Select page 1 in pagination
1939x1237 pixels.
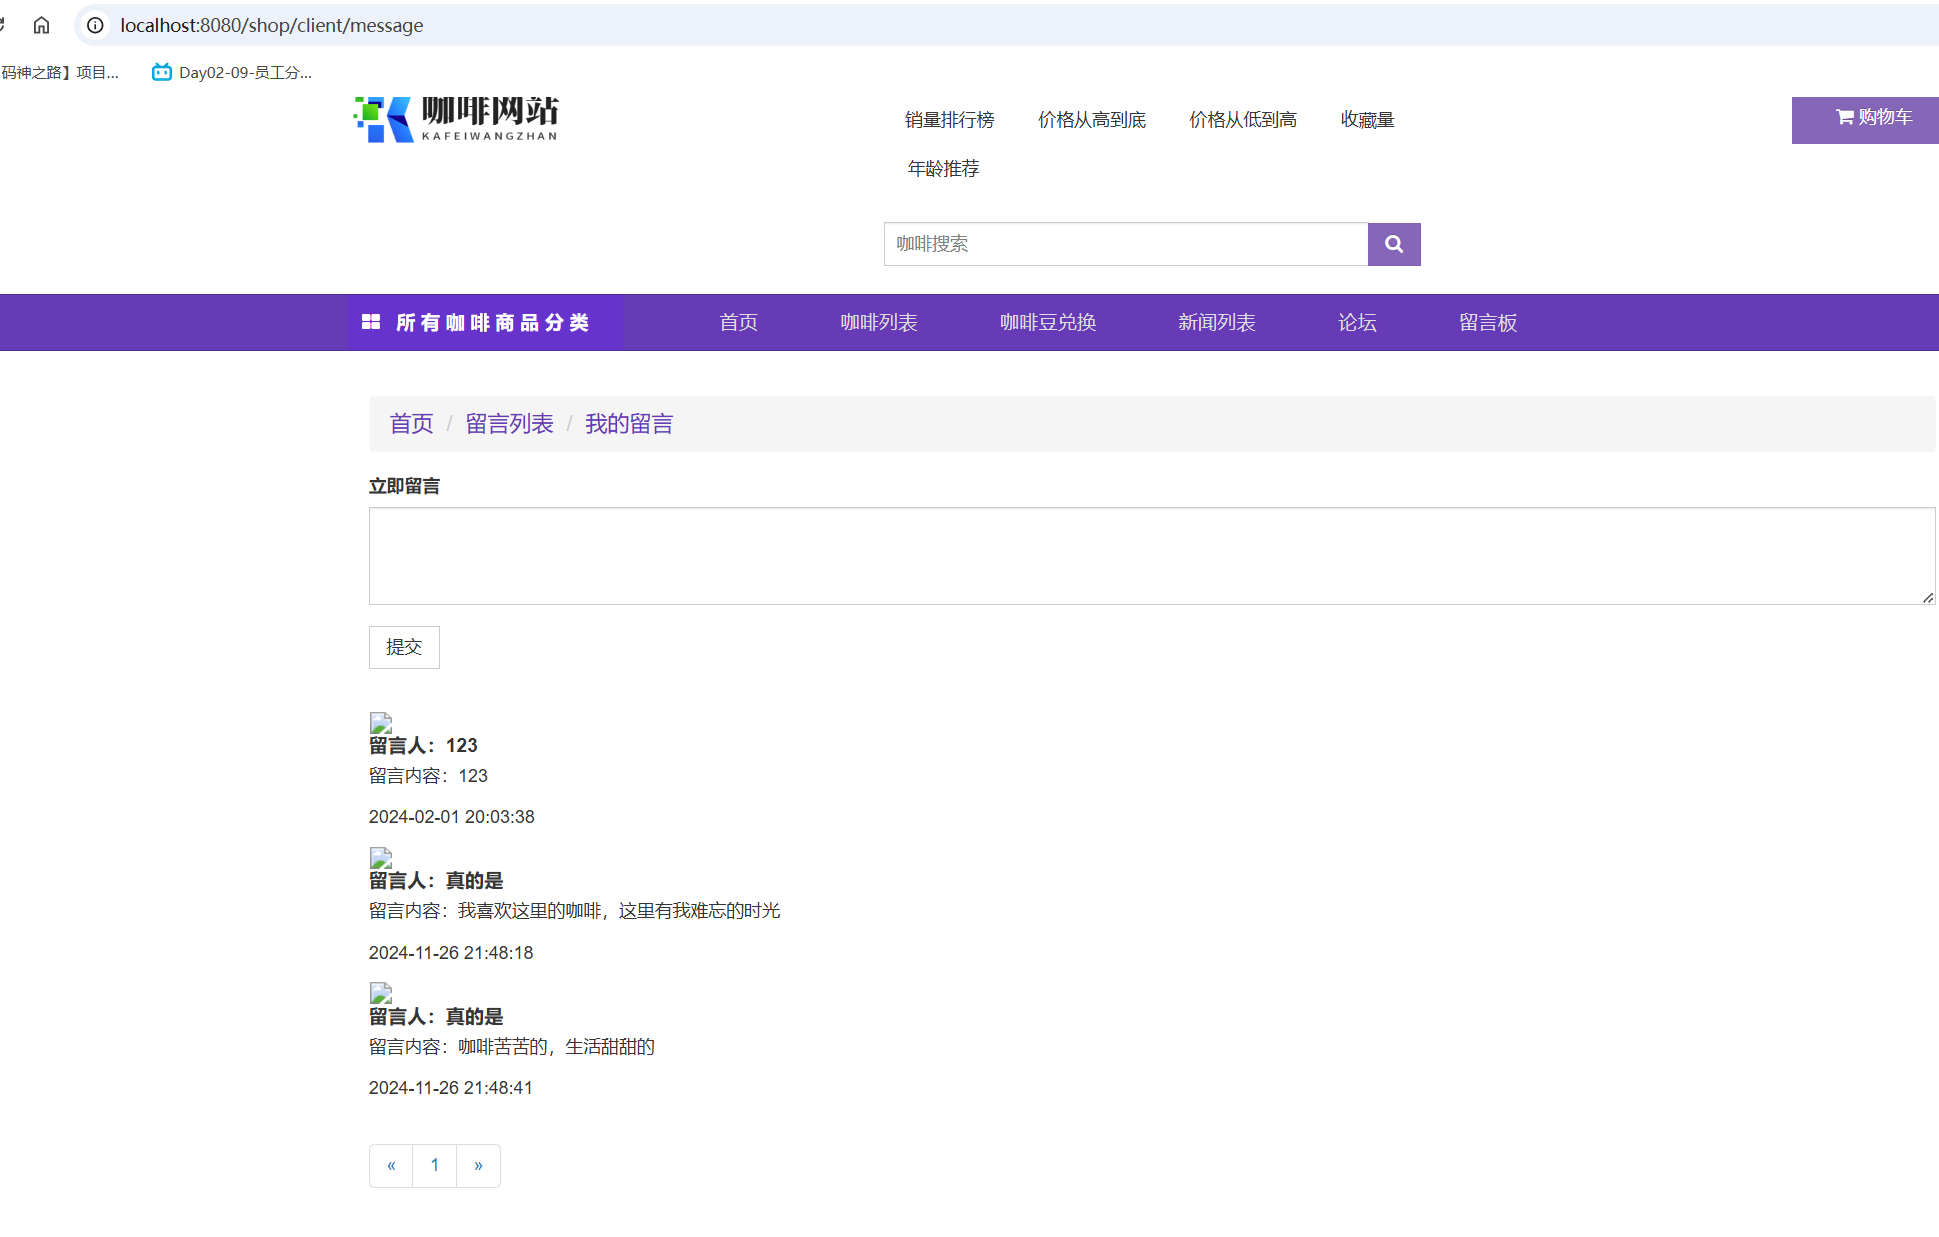tap(434, 1165)
